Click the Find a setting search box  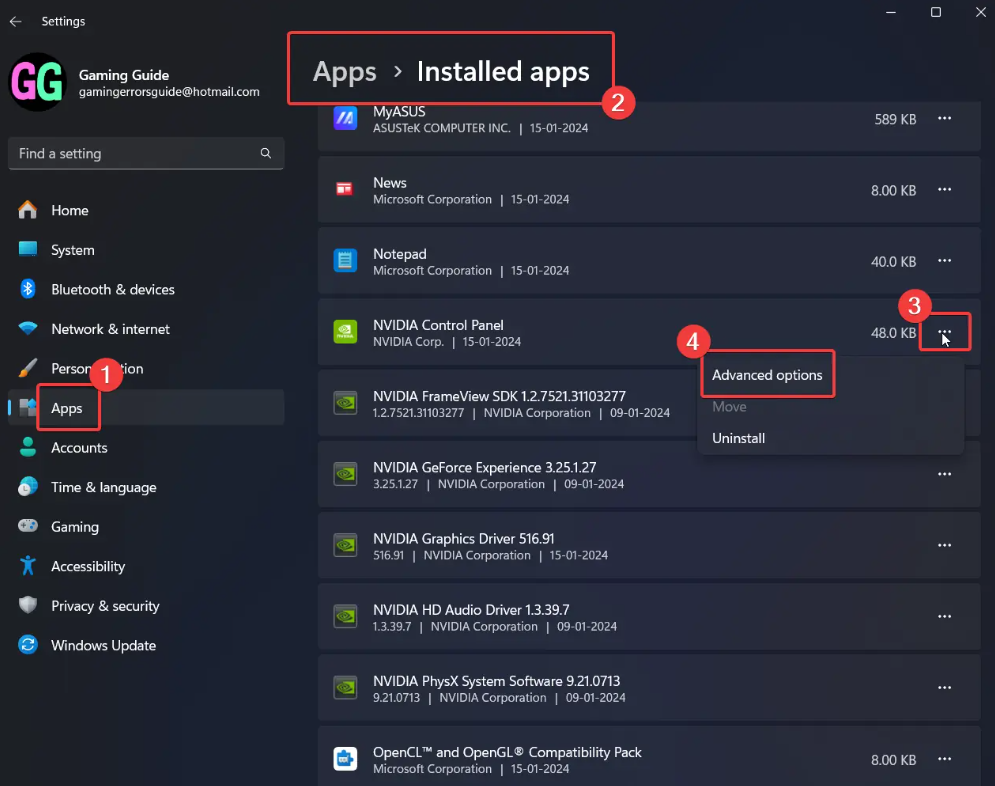146,154
